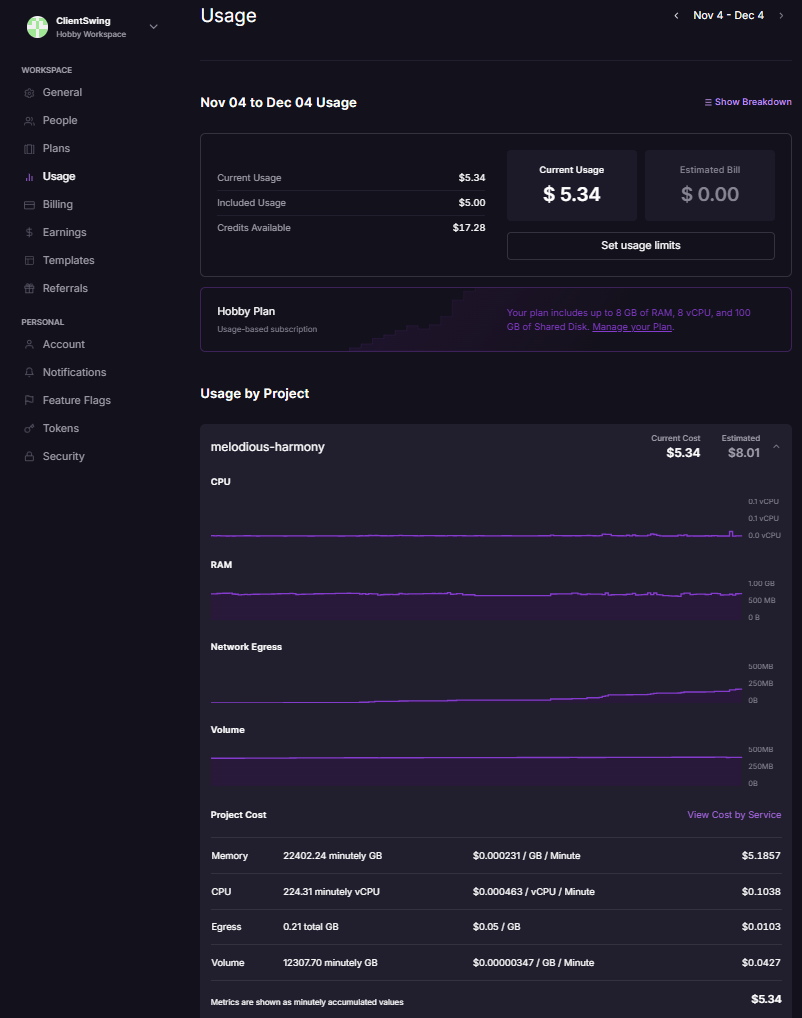
Task: Click the ClientSwing workspace avatar
Action: pyautogui.click(x=37, y=27)
